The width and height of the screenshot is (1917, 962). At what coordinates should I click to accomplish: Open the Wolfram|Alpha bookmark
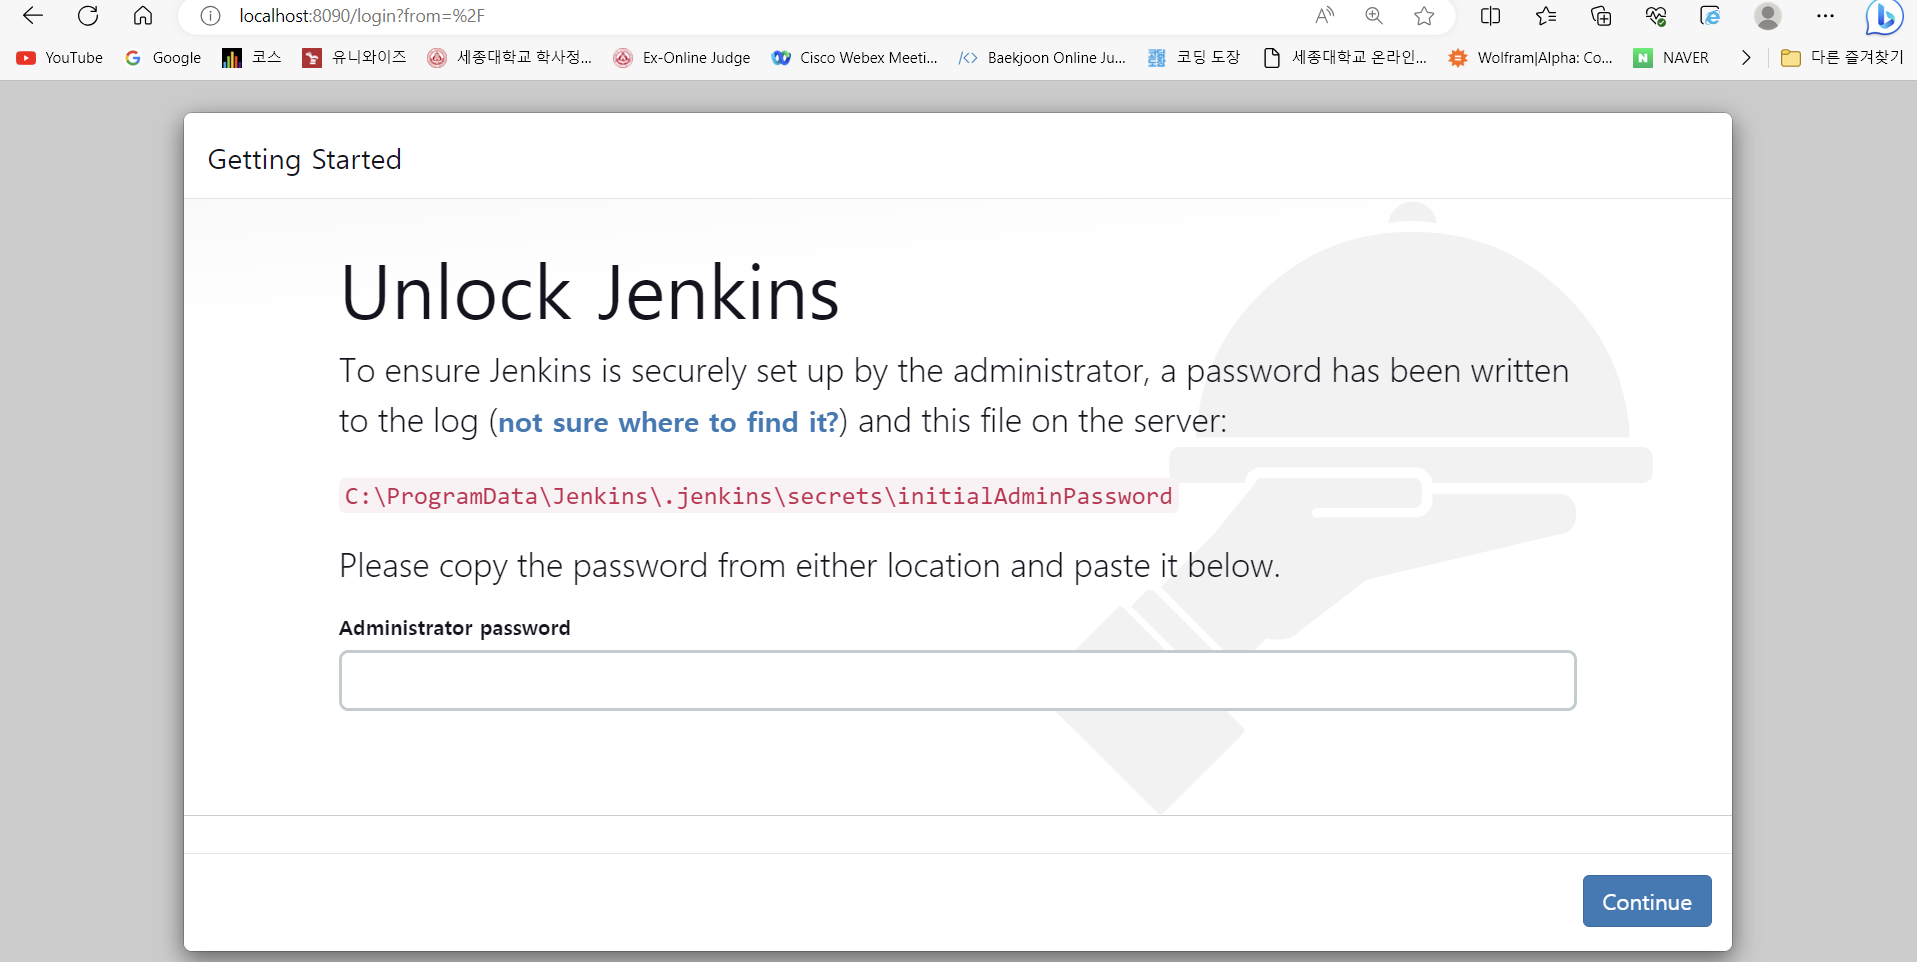1531,58
